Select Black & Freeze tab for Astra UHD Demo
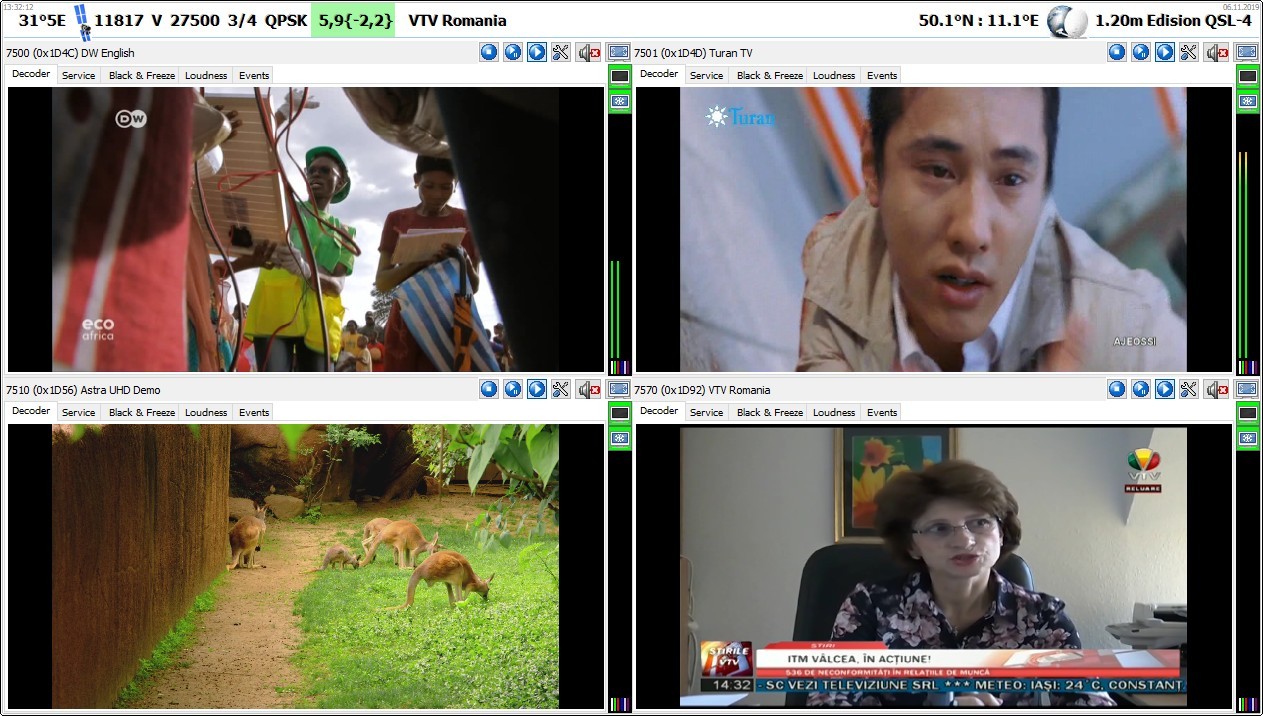 tap(141, 412)
